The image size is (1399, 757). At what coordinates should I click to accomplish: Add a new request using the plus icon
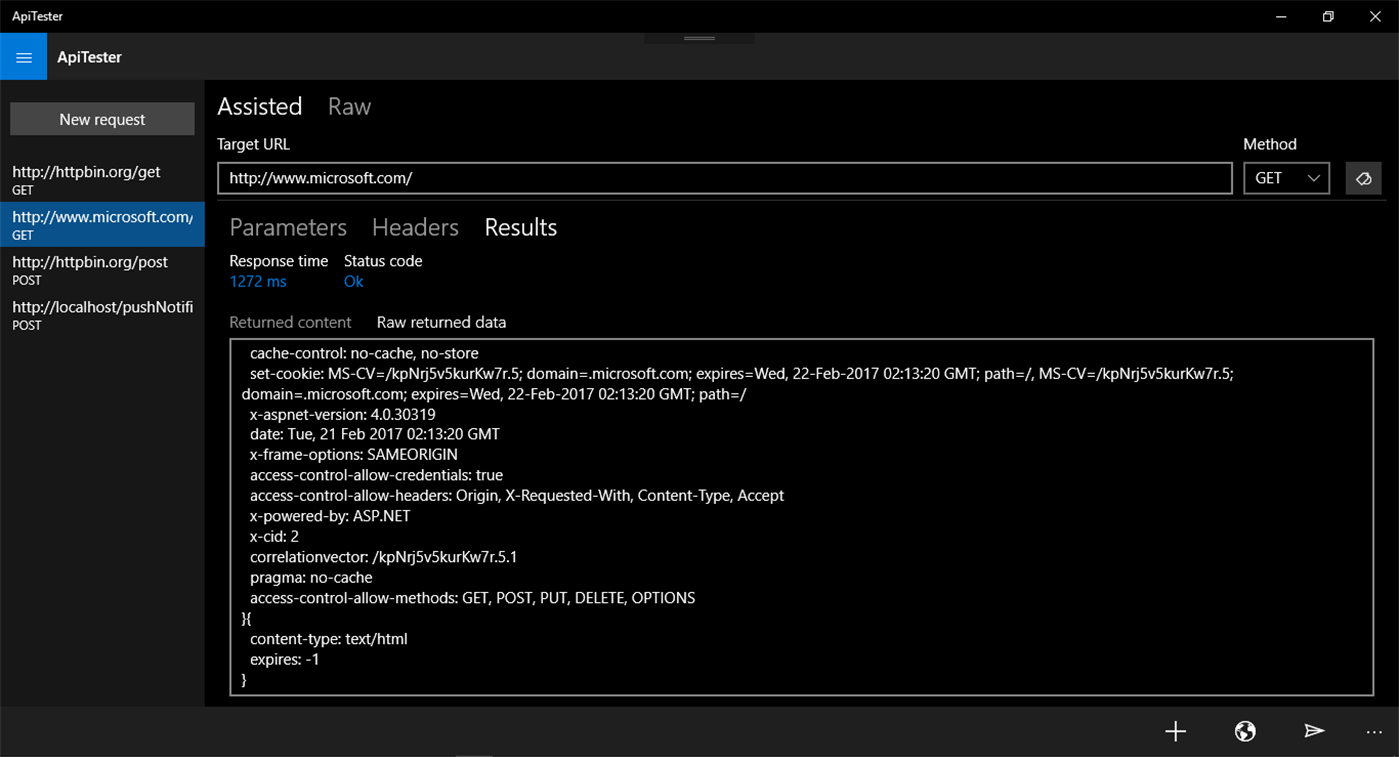(x=1175, y=731)
